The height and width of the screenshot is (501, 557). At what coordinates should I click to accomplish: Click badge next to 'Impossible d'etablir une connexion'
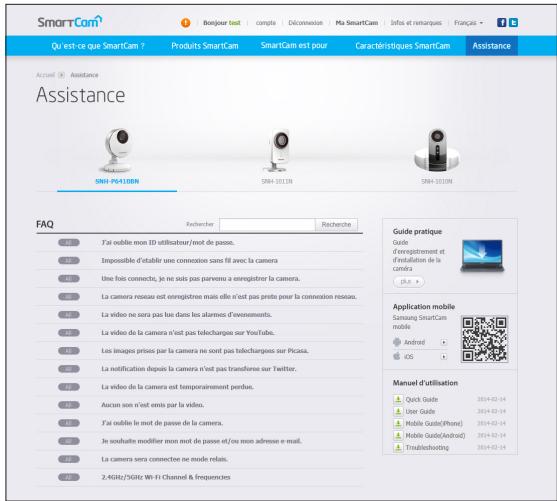point(69,261)
